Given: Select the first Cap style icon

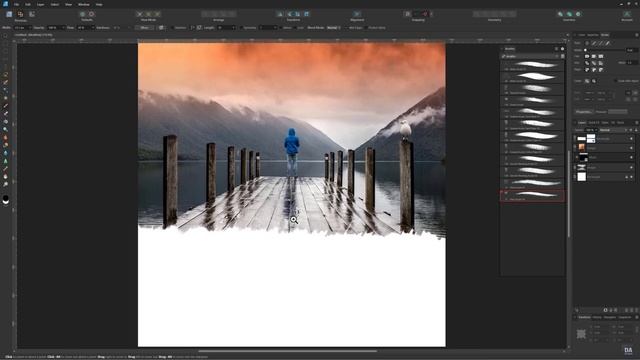Looking at the screenshot, I should 587,56.
